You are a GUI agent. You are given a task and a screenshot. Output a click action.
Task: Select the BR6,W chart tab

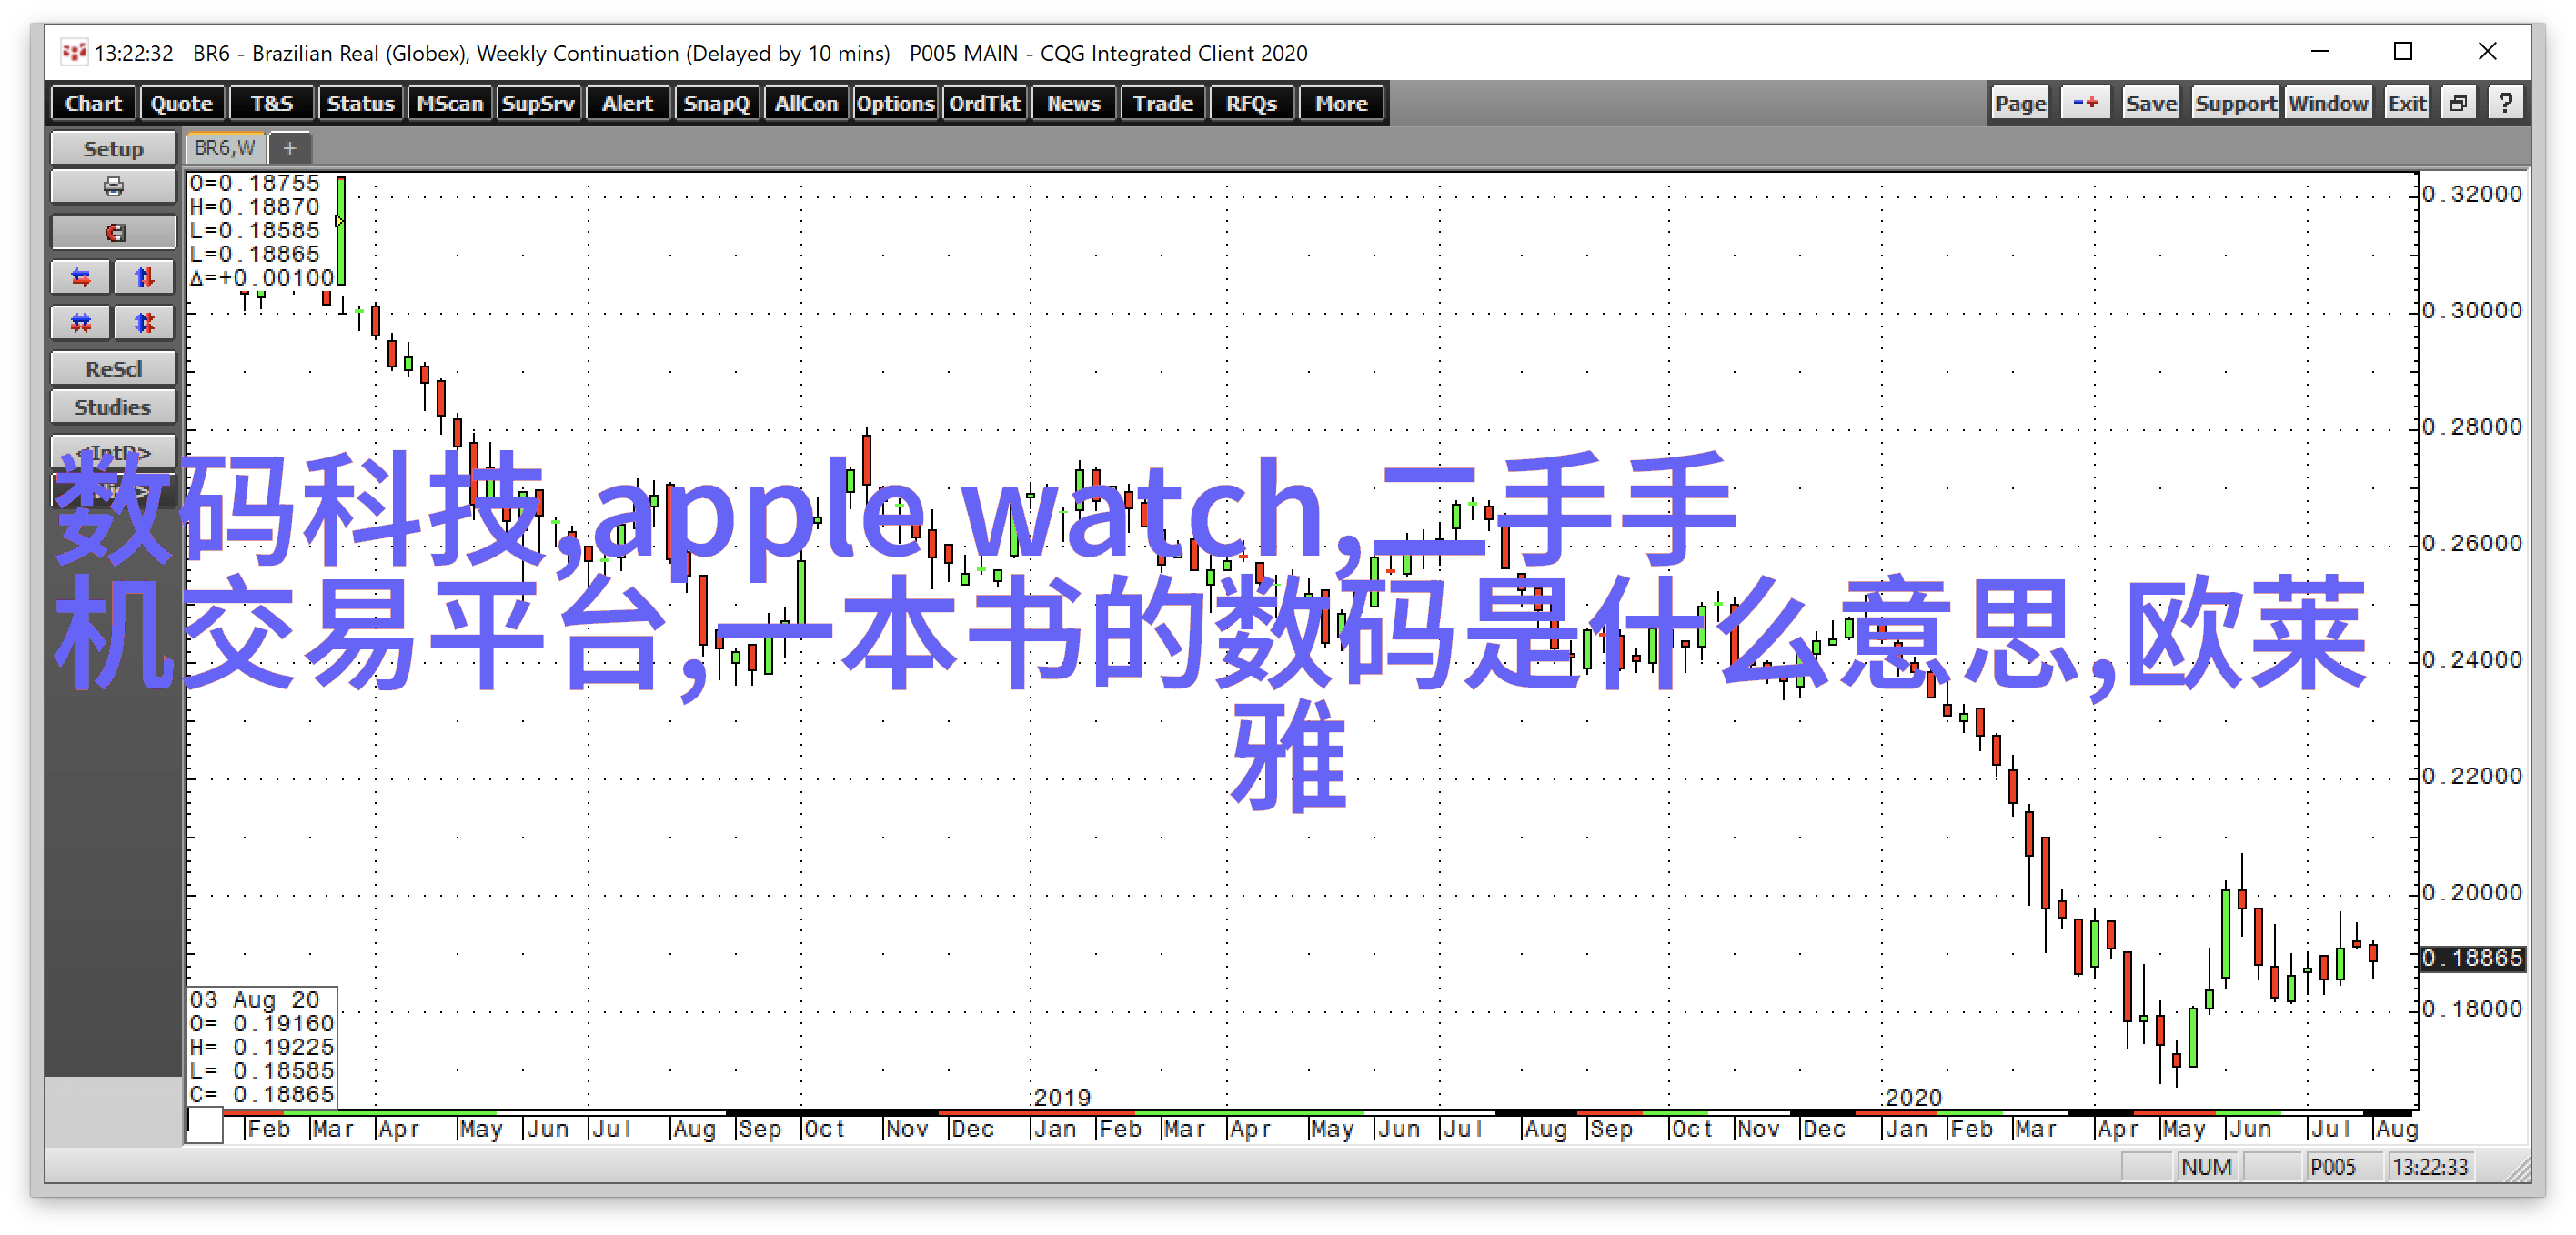tap(225, 148)
